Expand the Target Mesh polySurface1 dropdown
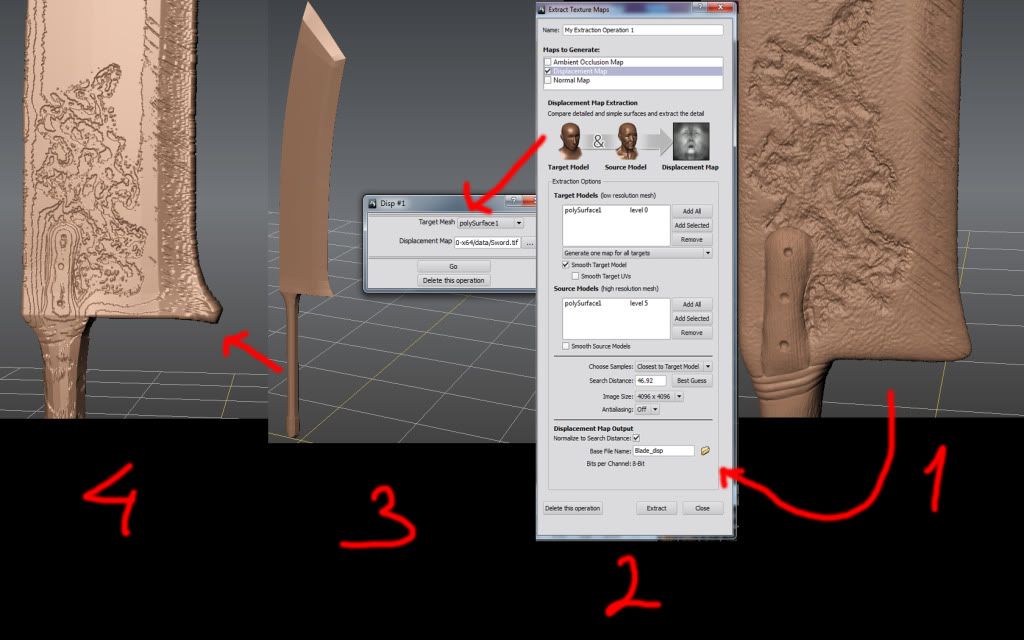 pos(490,223)
